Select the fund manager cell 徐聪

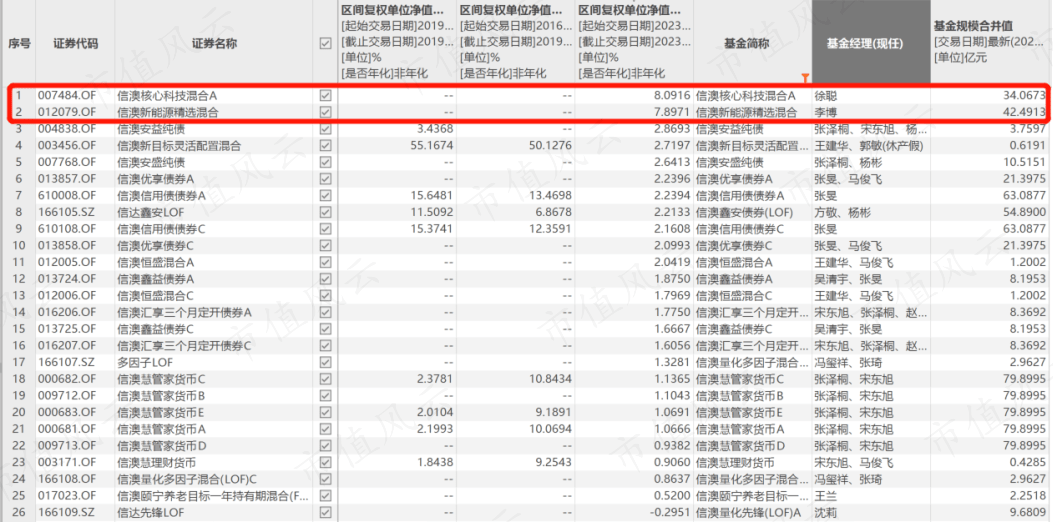click(x=827, y=95)
